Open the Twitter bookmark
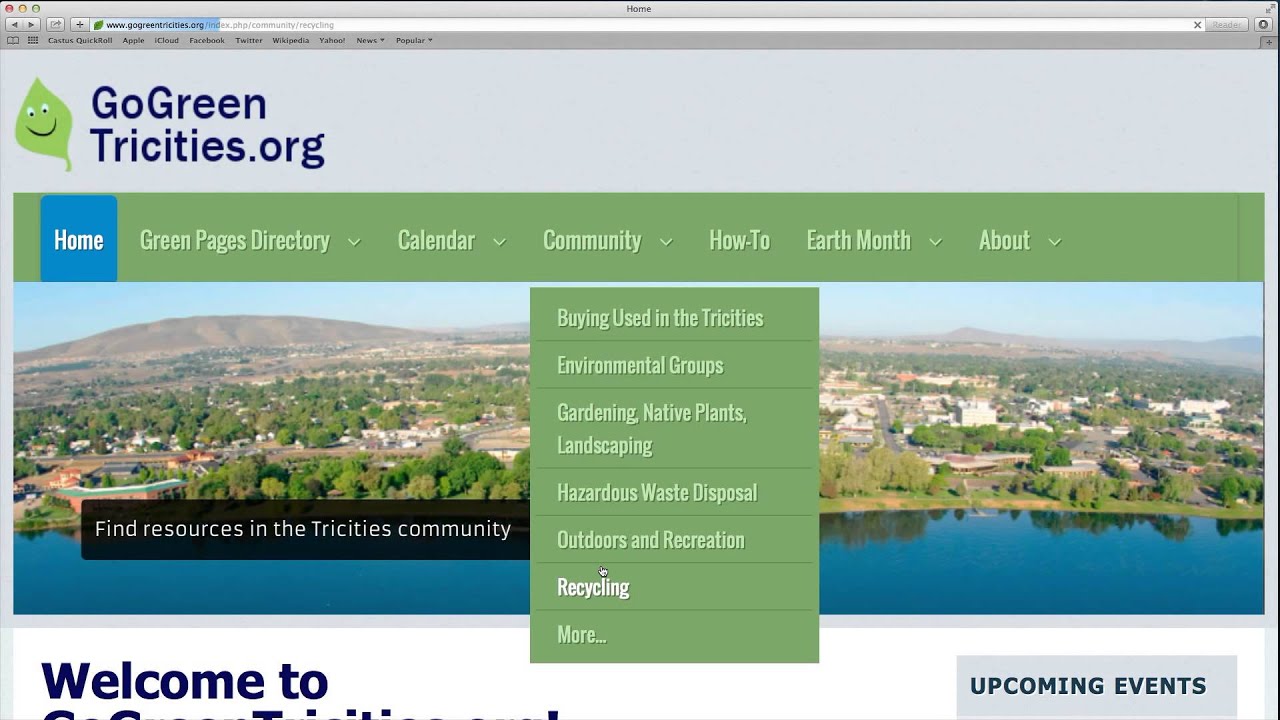Screen dimensions: 1280x720 click(x=249, y=40)
